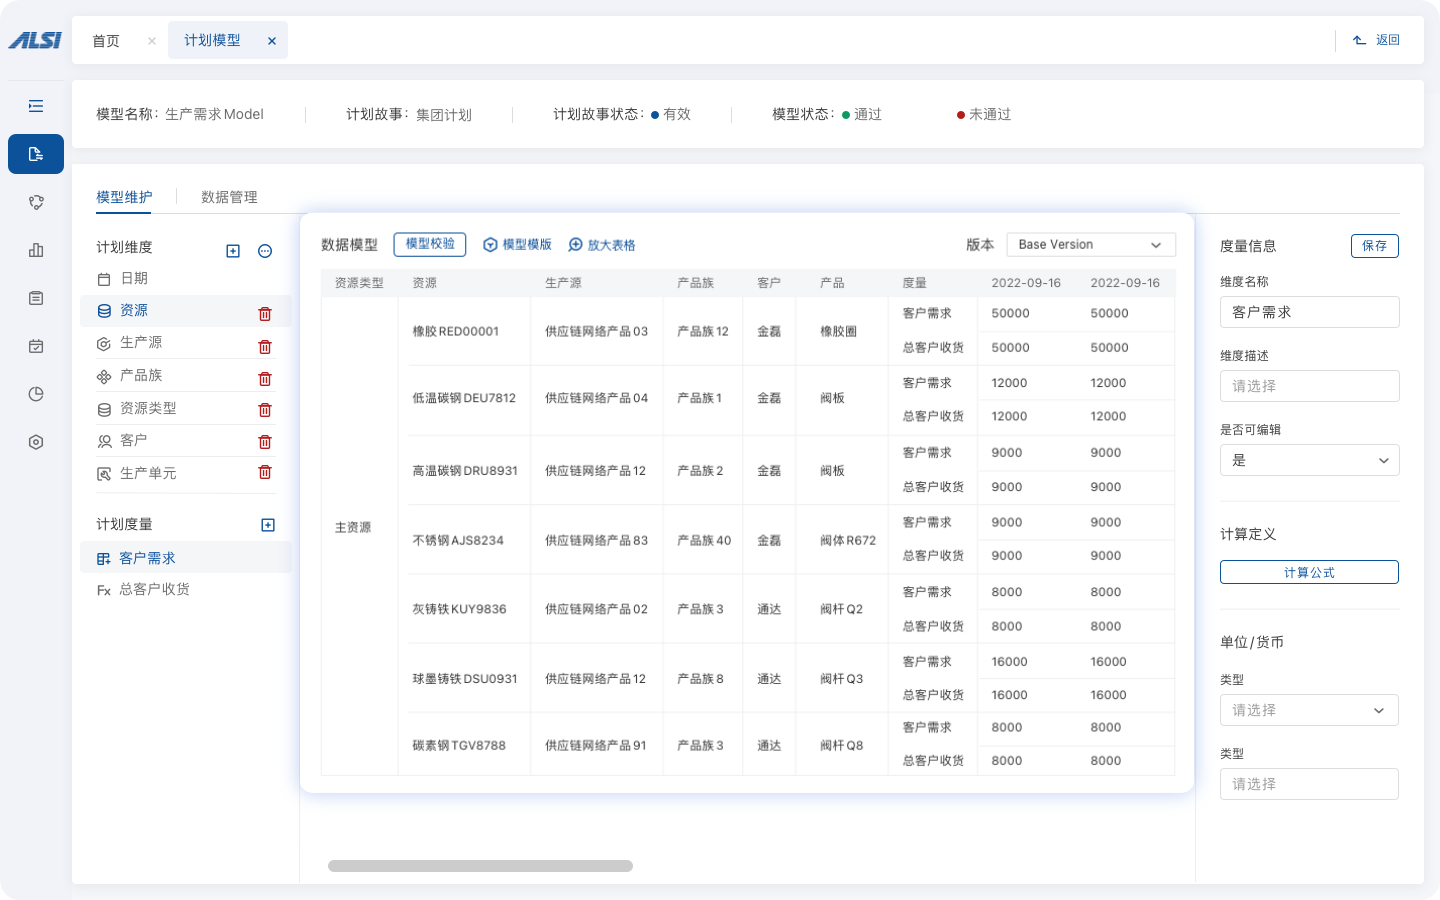Click the add icon beside 计划度量
Screen dimensions: 1440x900
[267, 523]
